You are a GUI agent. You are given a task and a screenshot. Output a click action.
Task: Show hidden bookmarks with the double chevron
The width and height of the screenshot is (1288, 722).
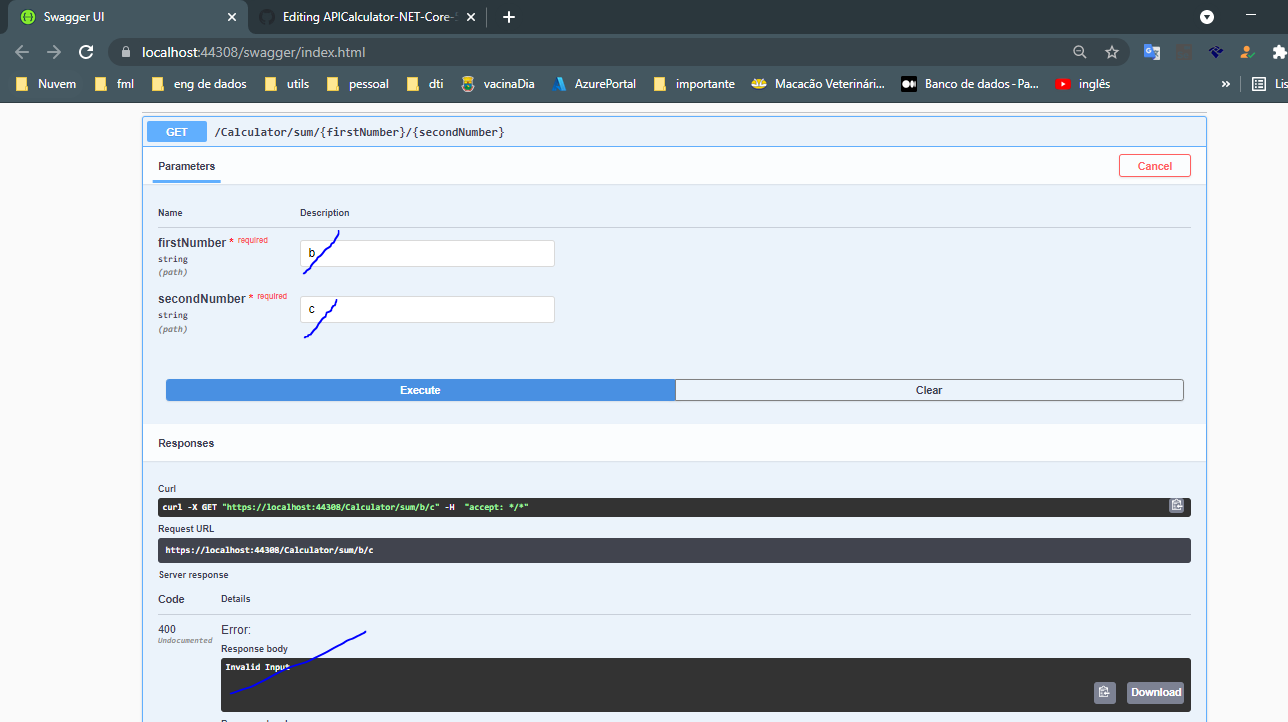1226,84
